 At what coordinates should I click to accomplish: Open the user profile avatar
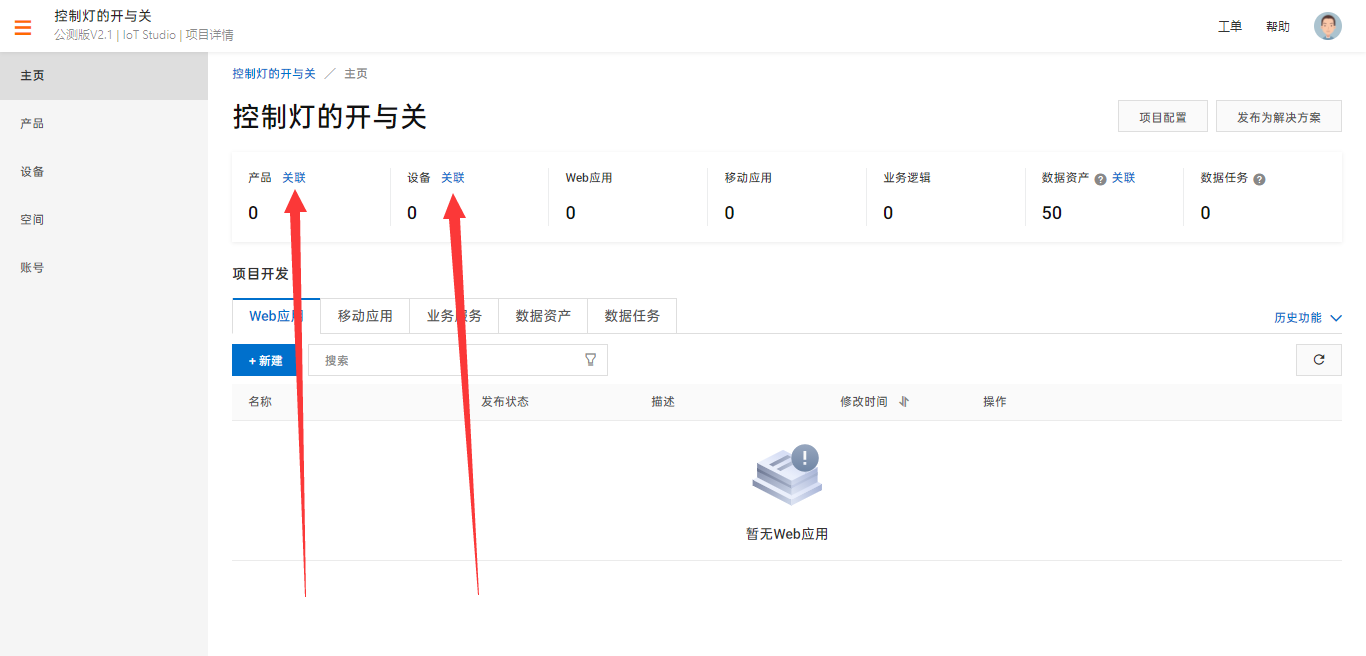point(1328,25)
